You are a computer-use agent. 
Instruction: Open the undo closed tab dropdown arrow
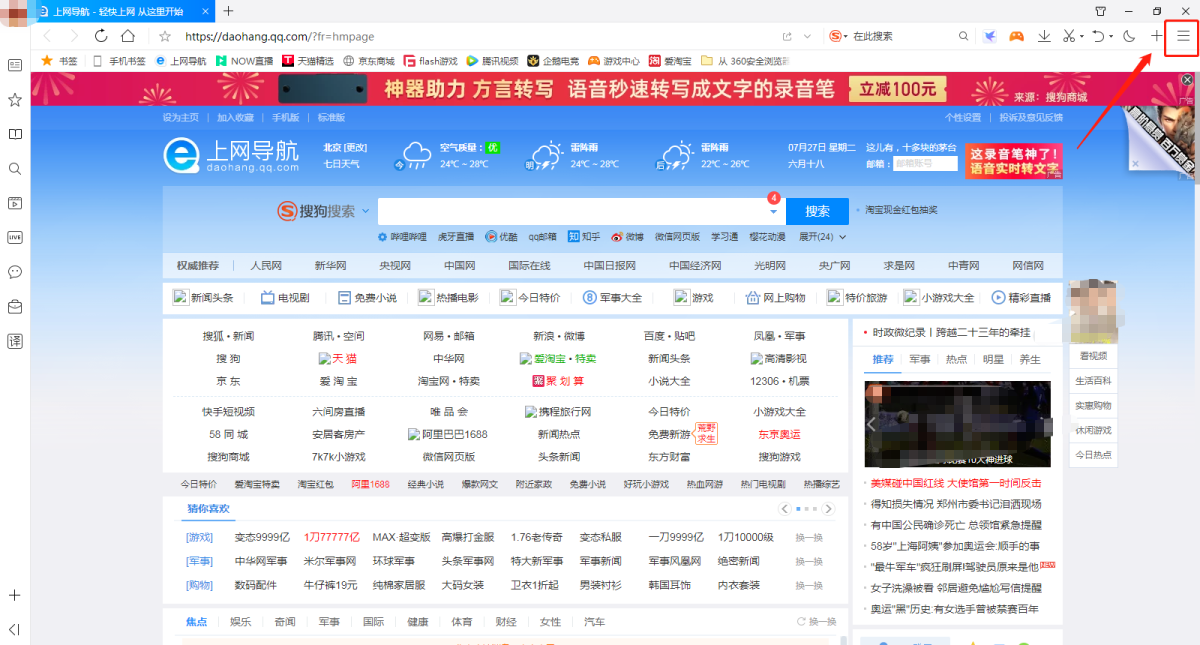1111,36
